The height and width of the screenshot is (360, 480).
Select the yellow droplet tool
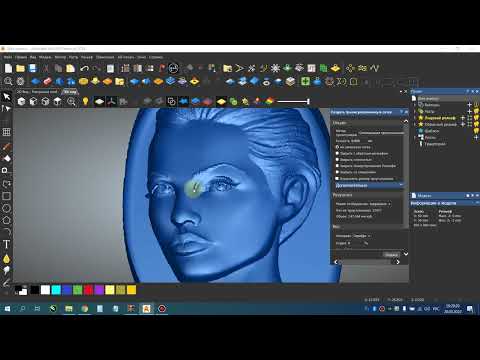click(x=6, y=258)
